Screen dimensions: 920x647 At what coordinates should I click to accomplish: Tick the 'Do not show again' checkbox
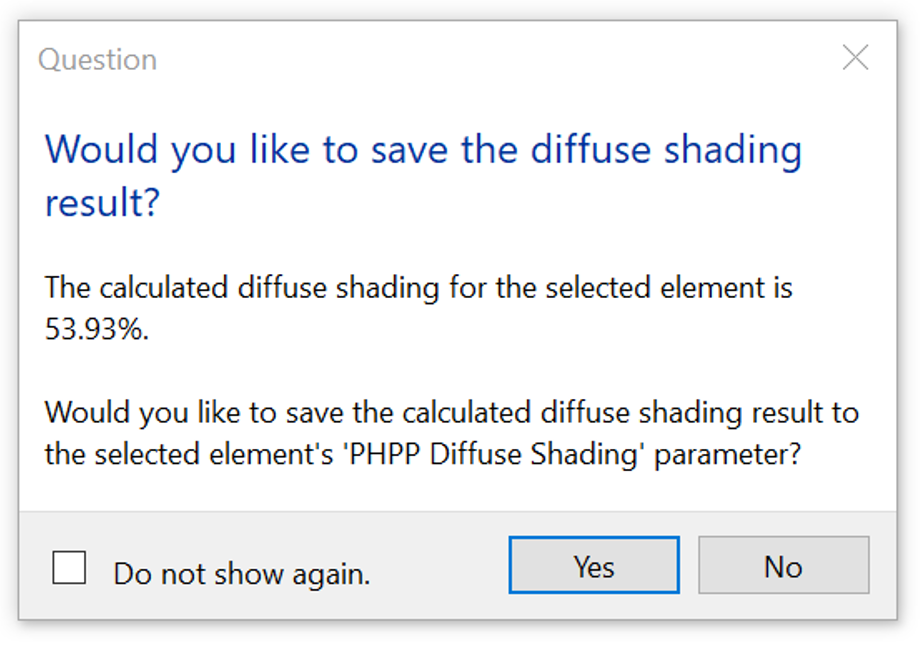click(x=69, y=568)
